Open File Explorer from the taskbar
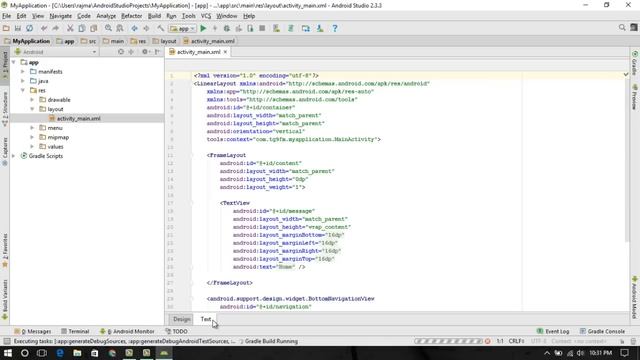 pos(77,353)
